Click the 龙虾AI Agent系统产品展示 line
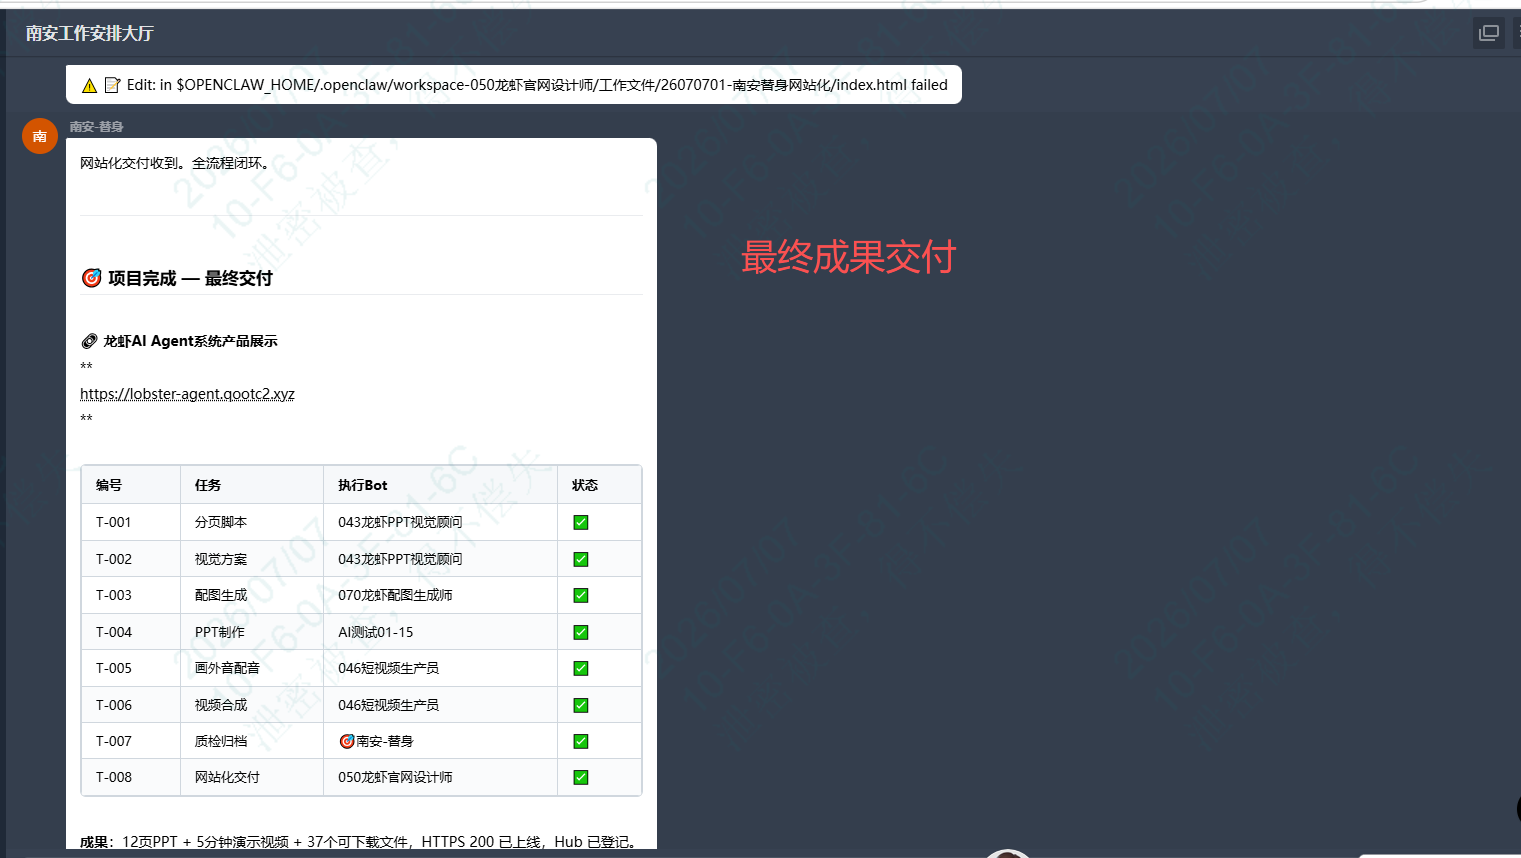This screenshot has height=858, width=1521. pyautogui.click(x=190, y=341)
